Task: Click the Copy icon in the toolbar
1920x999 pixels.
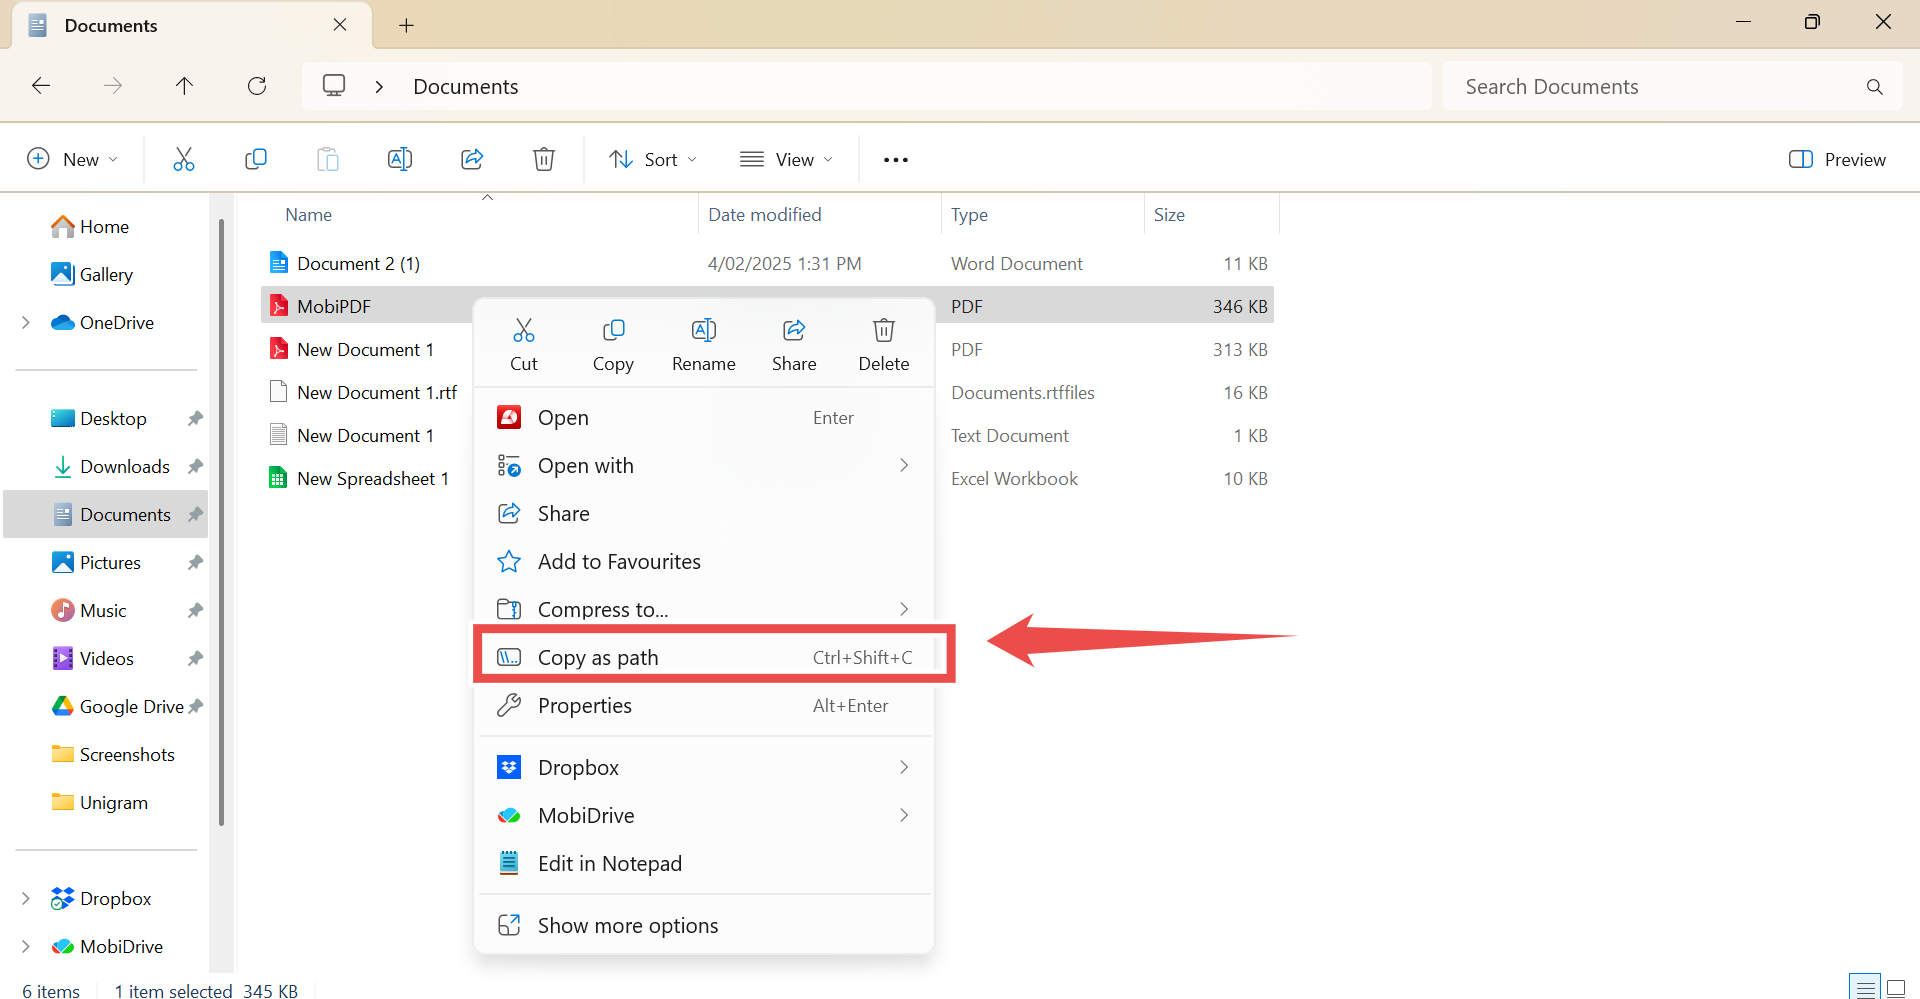Action: pyautogui.click(x=256, y=159)
